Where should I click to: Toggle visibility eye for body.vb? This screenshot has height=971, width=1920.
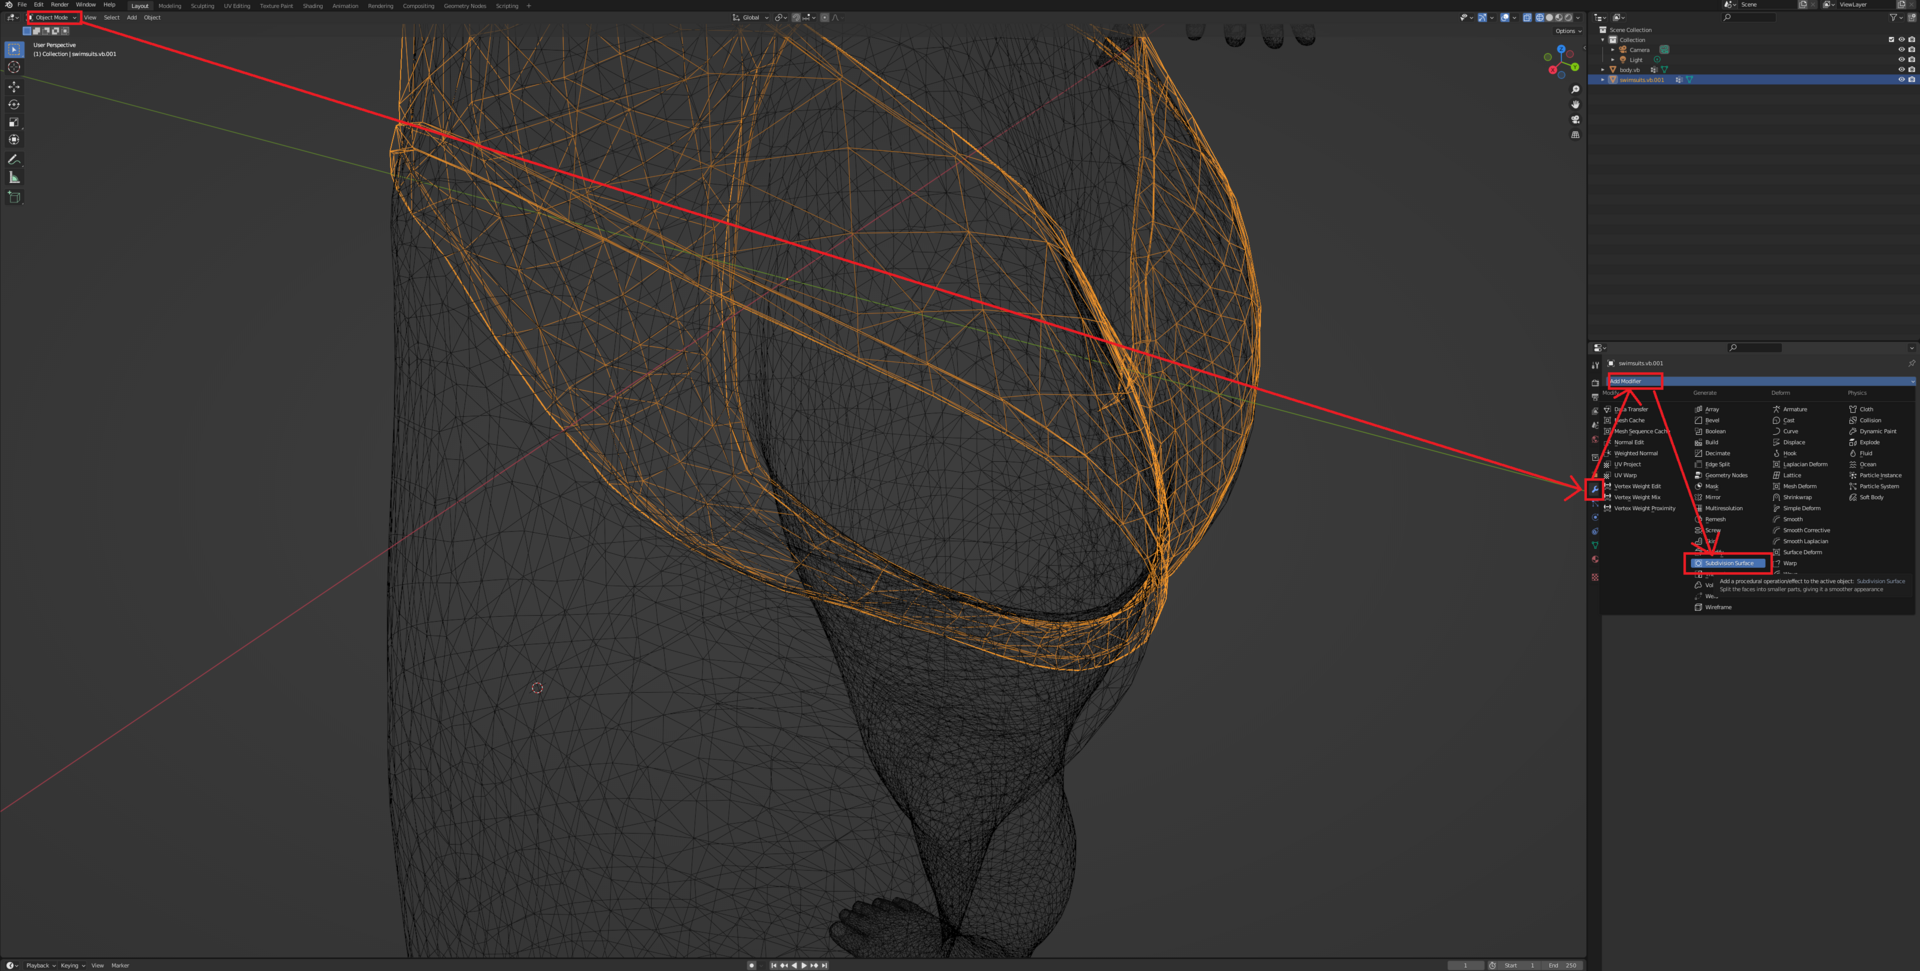click(x=1901, y=70)
